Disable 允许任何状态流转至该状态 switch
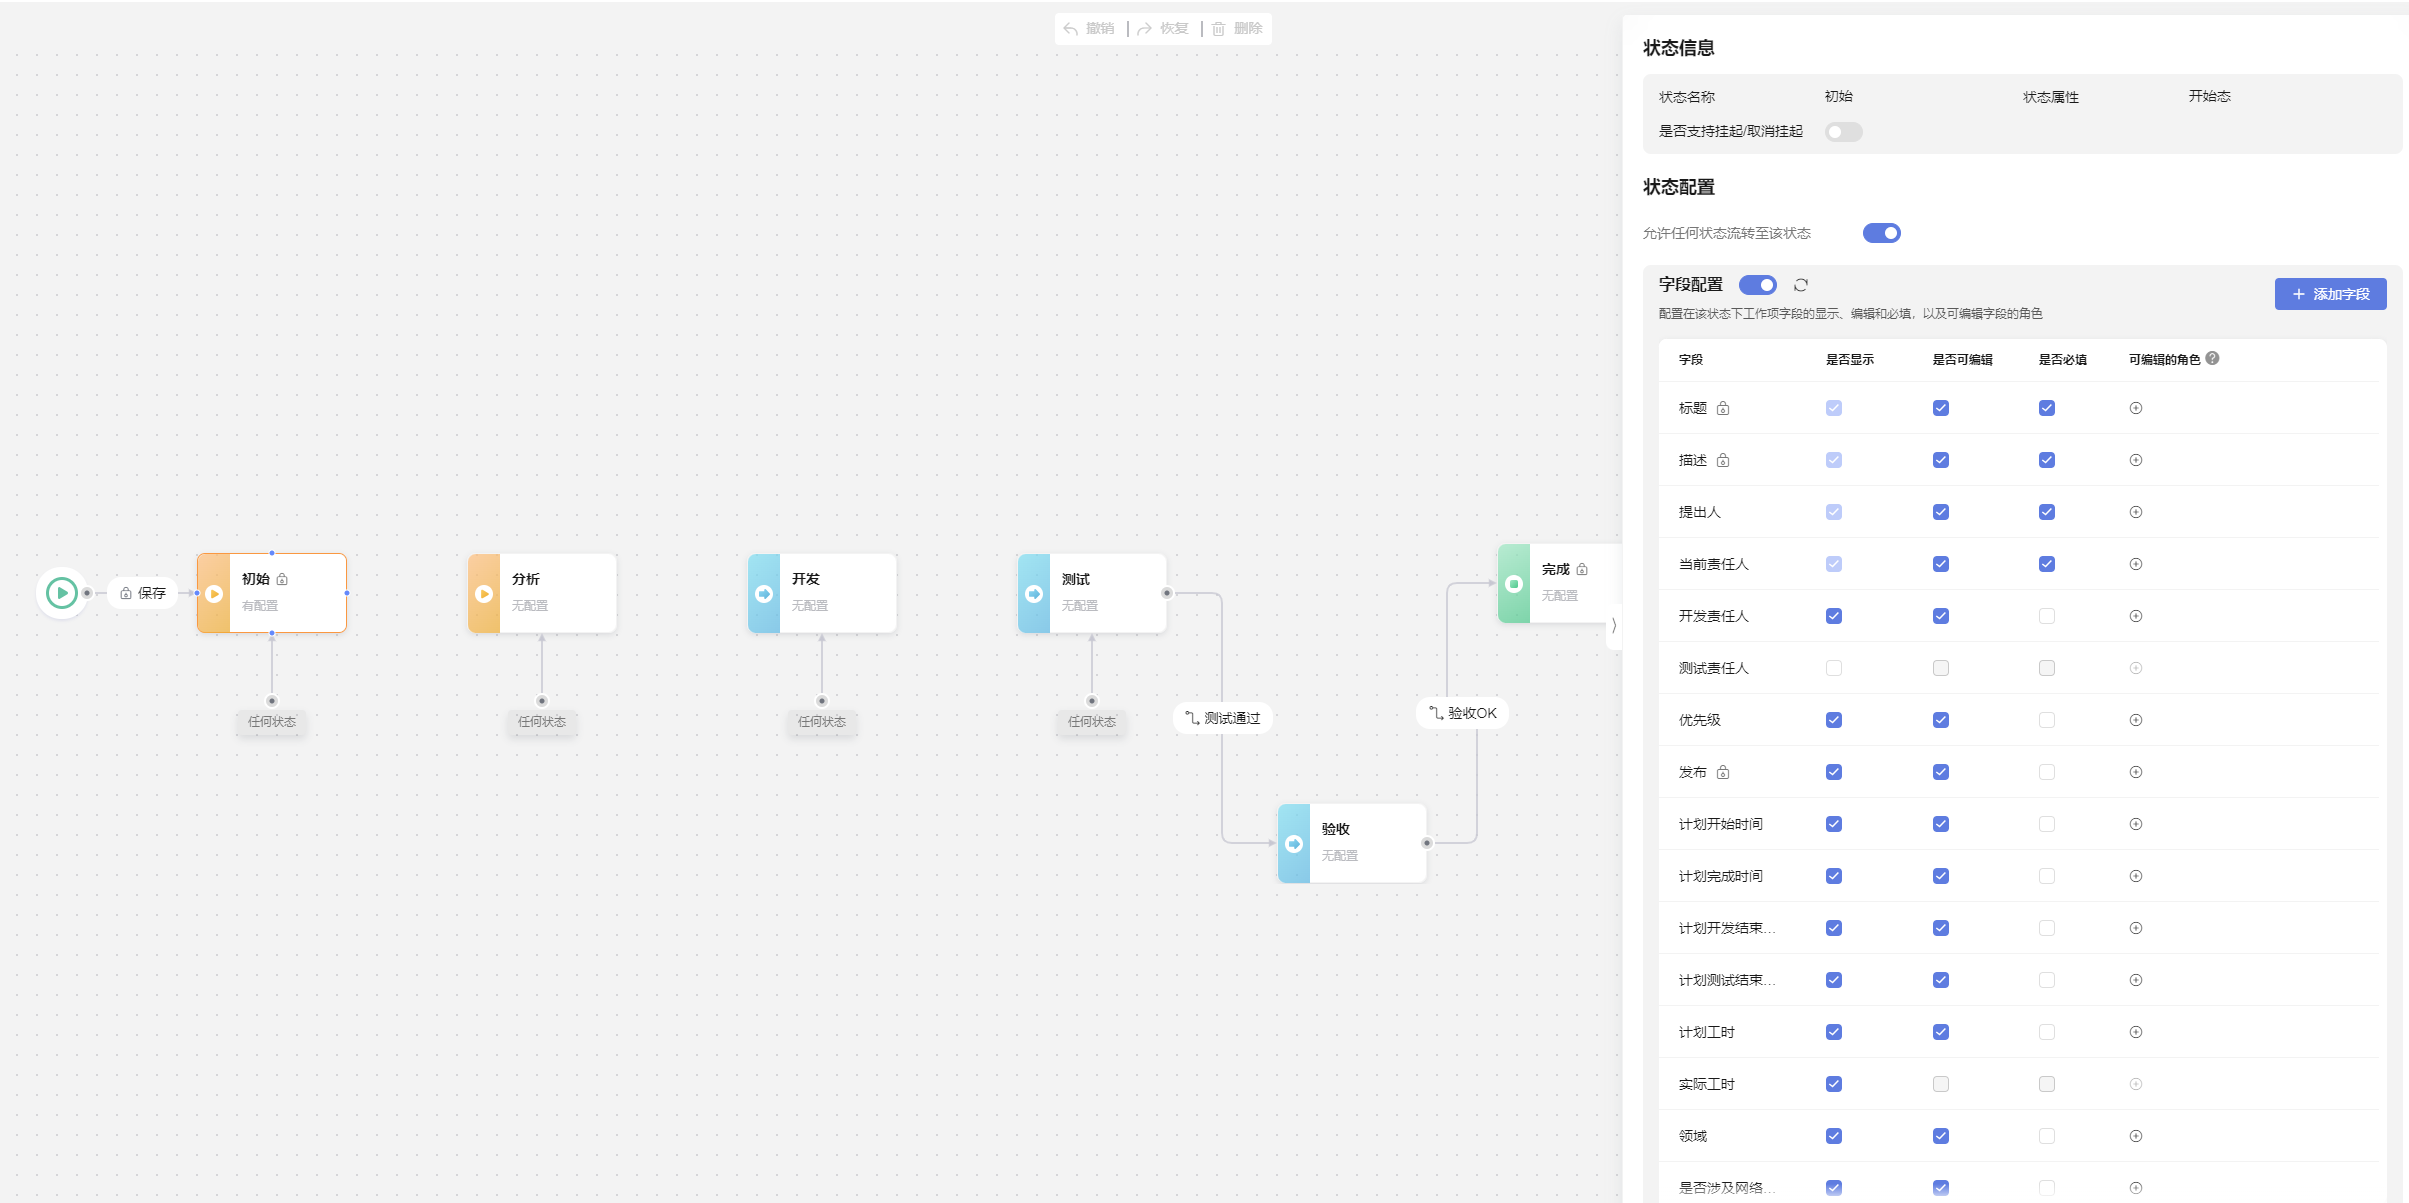2409x1203 pixels. click(1881, 233)
